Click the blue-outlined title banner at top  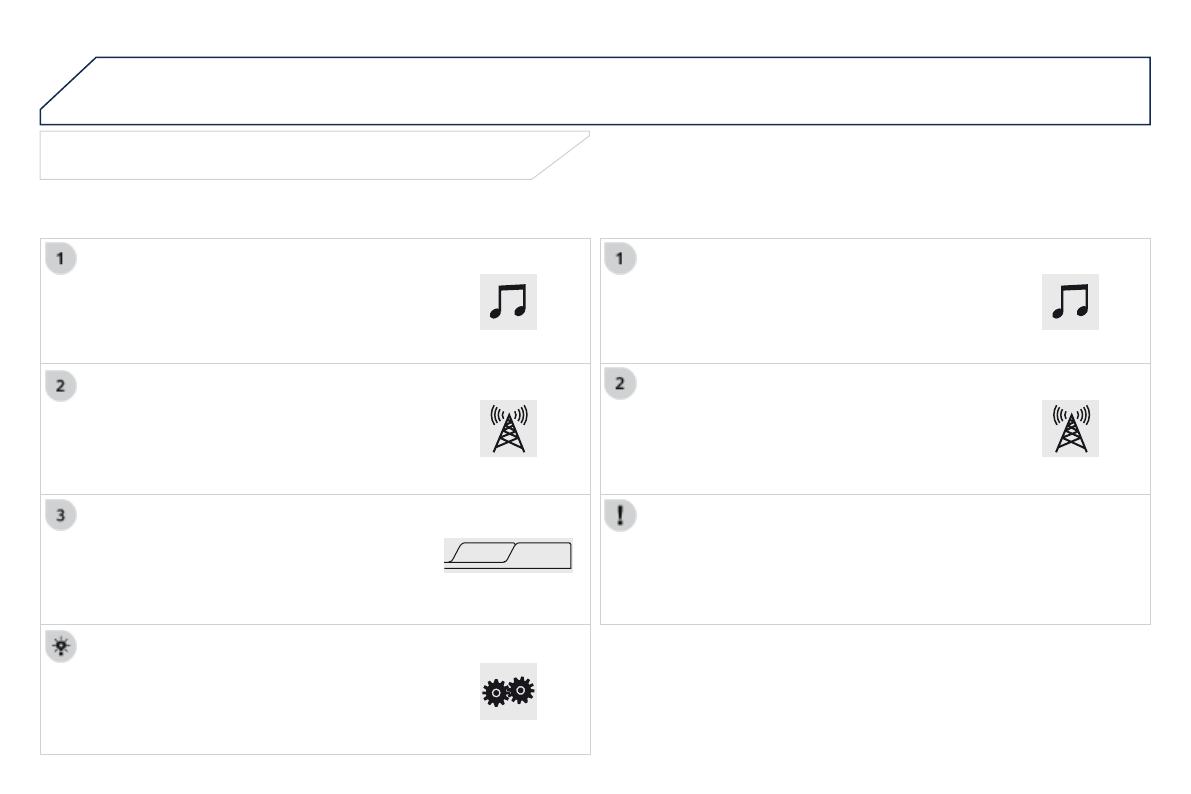600,90
